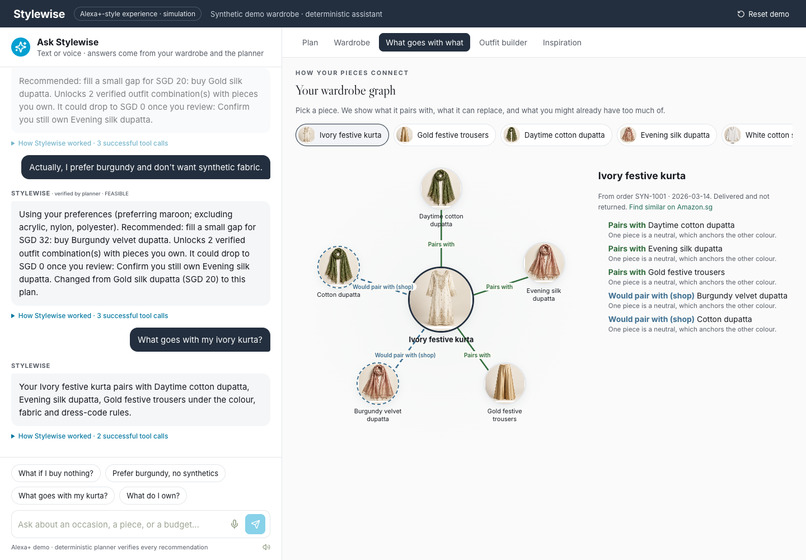Click the microphone voice input icon
This screenshot has width=806, height=560.
[x=234, y=524]
